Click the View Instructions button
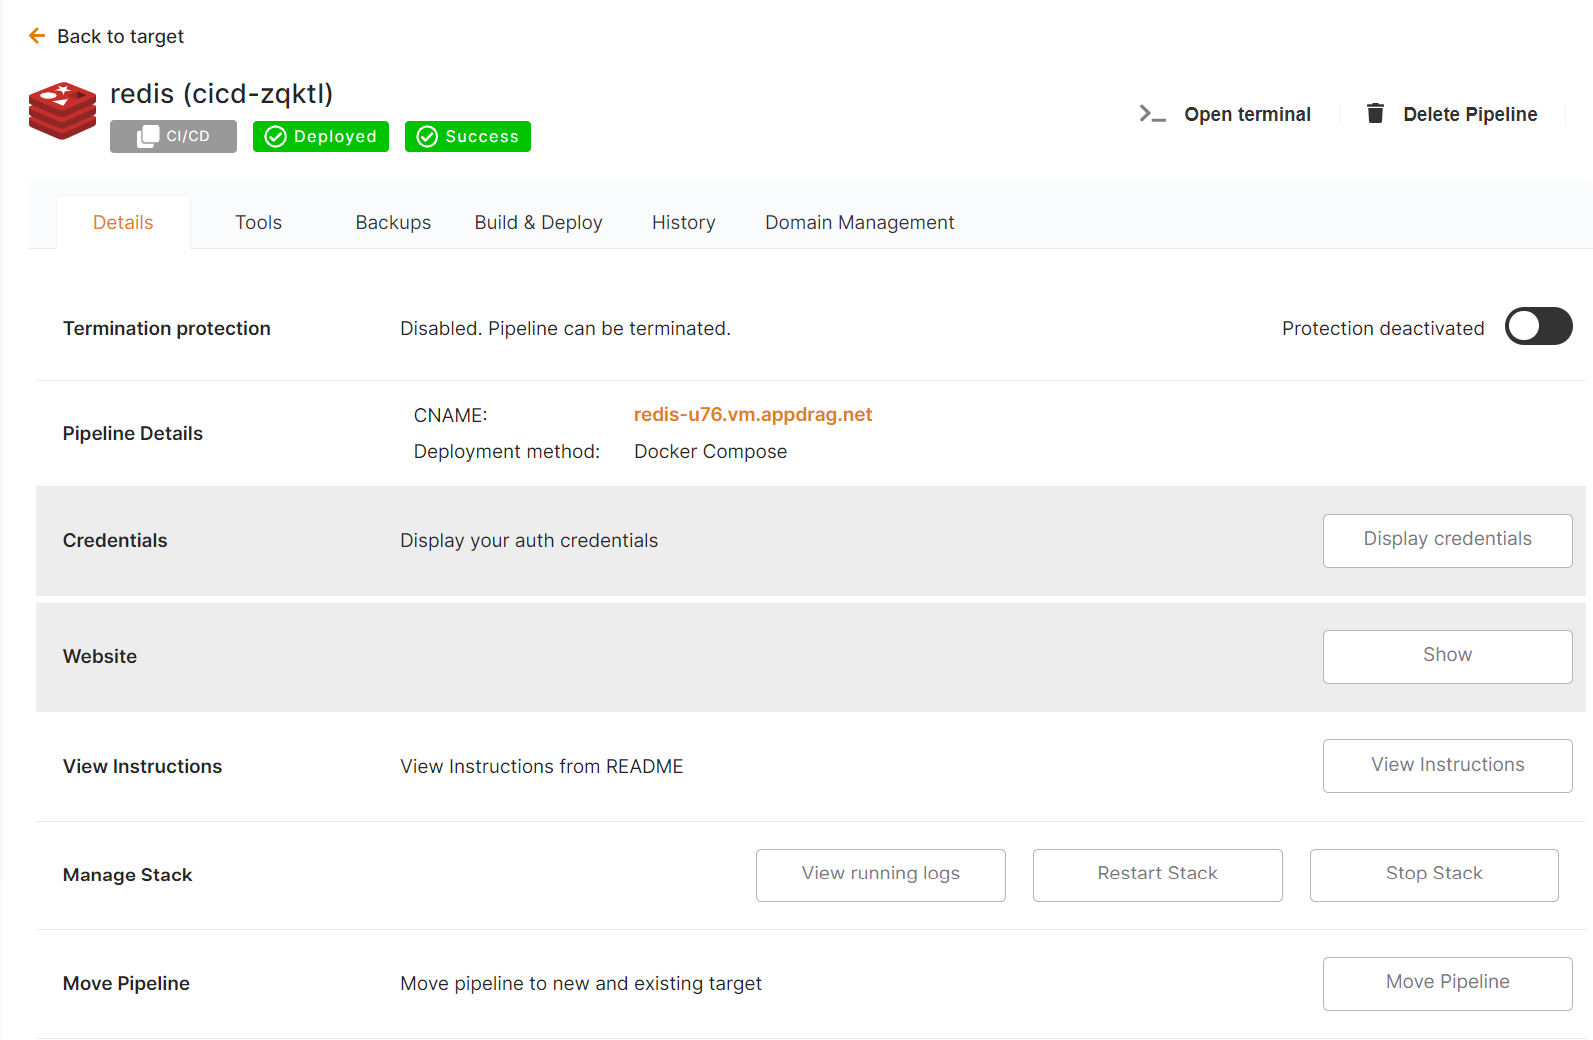This screenshot has height=1040, width=1593. 1447,765
